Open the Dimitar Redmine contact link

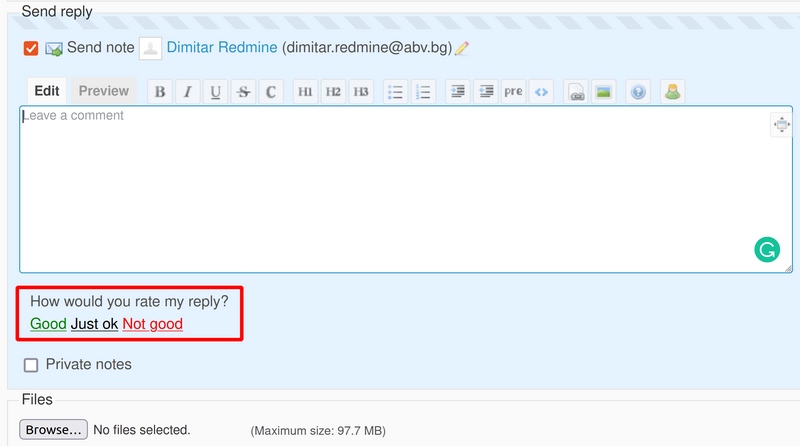[222, 47]
